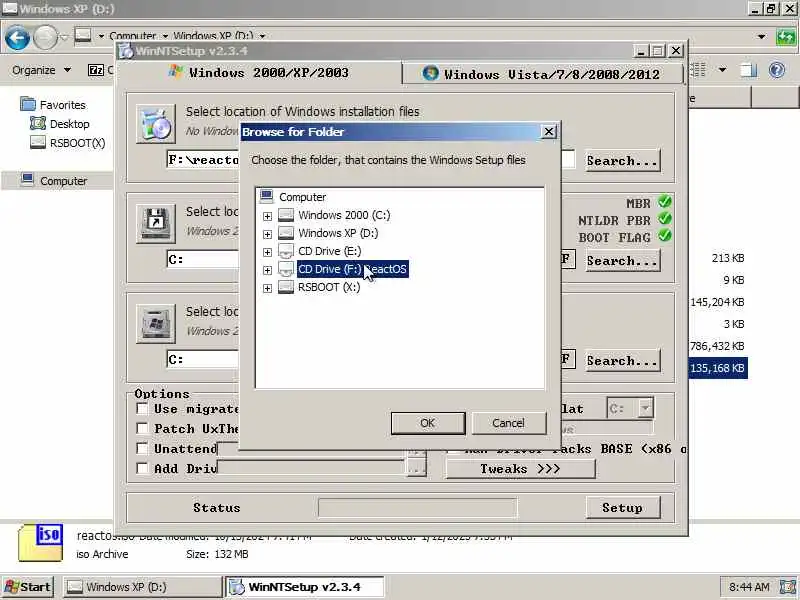This screenshot has width=800, height=600.
Task: Click the Windows XP (D:) drive icon
Action: click(x=286, y=233)
